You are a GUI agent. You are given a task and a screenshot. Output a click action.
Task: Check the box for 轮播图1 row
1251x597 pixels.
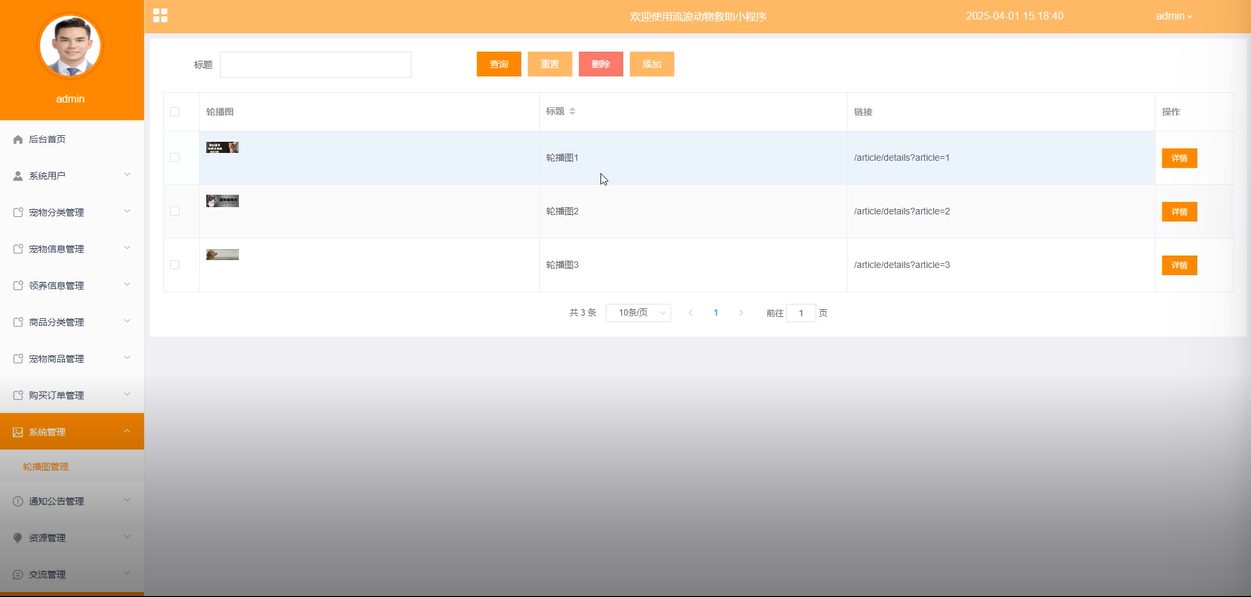[175, 158]
